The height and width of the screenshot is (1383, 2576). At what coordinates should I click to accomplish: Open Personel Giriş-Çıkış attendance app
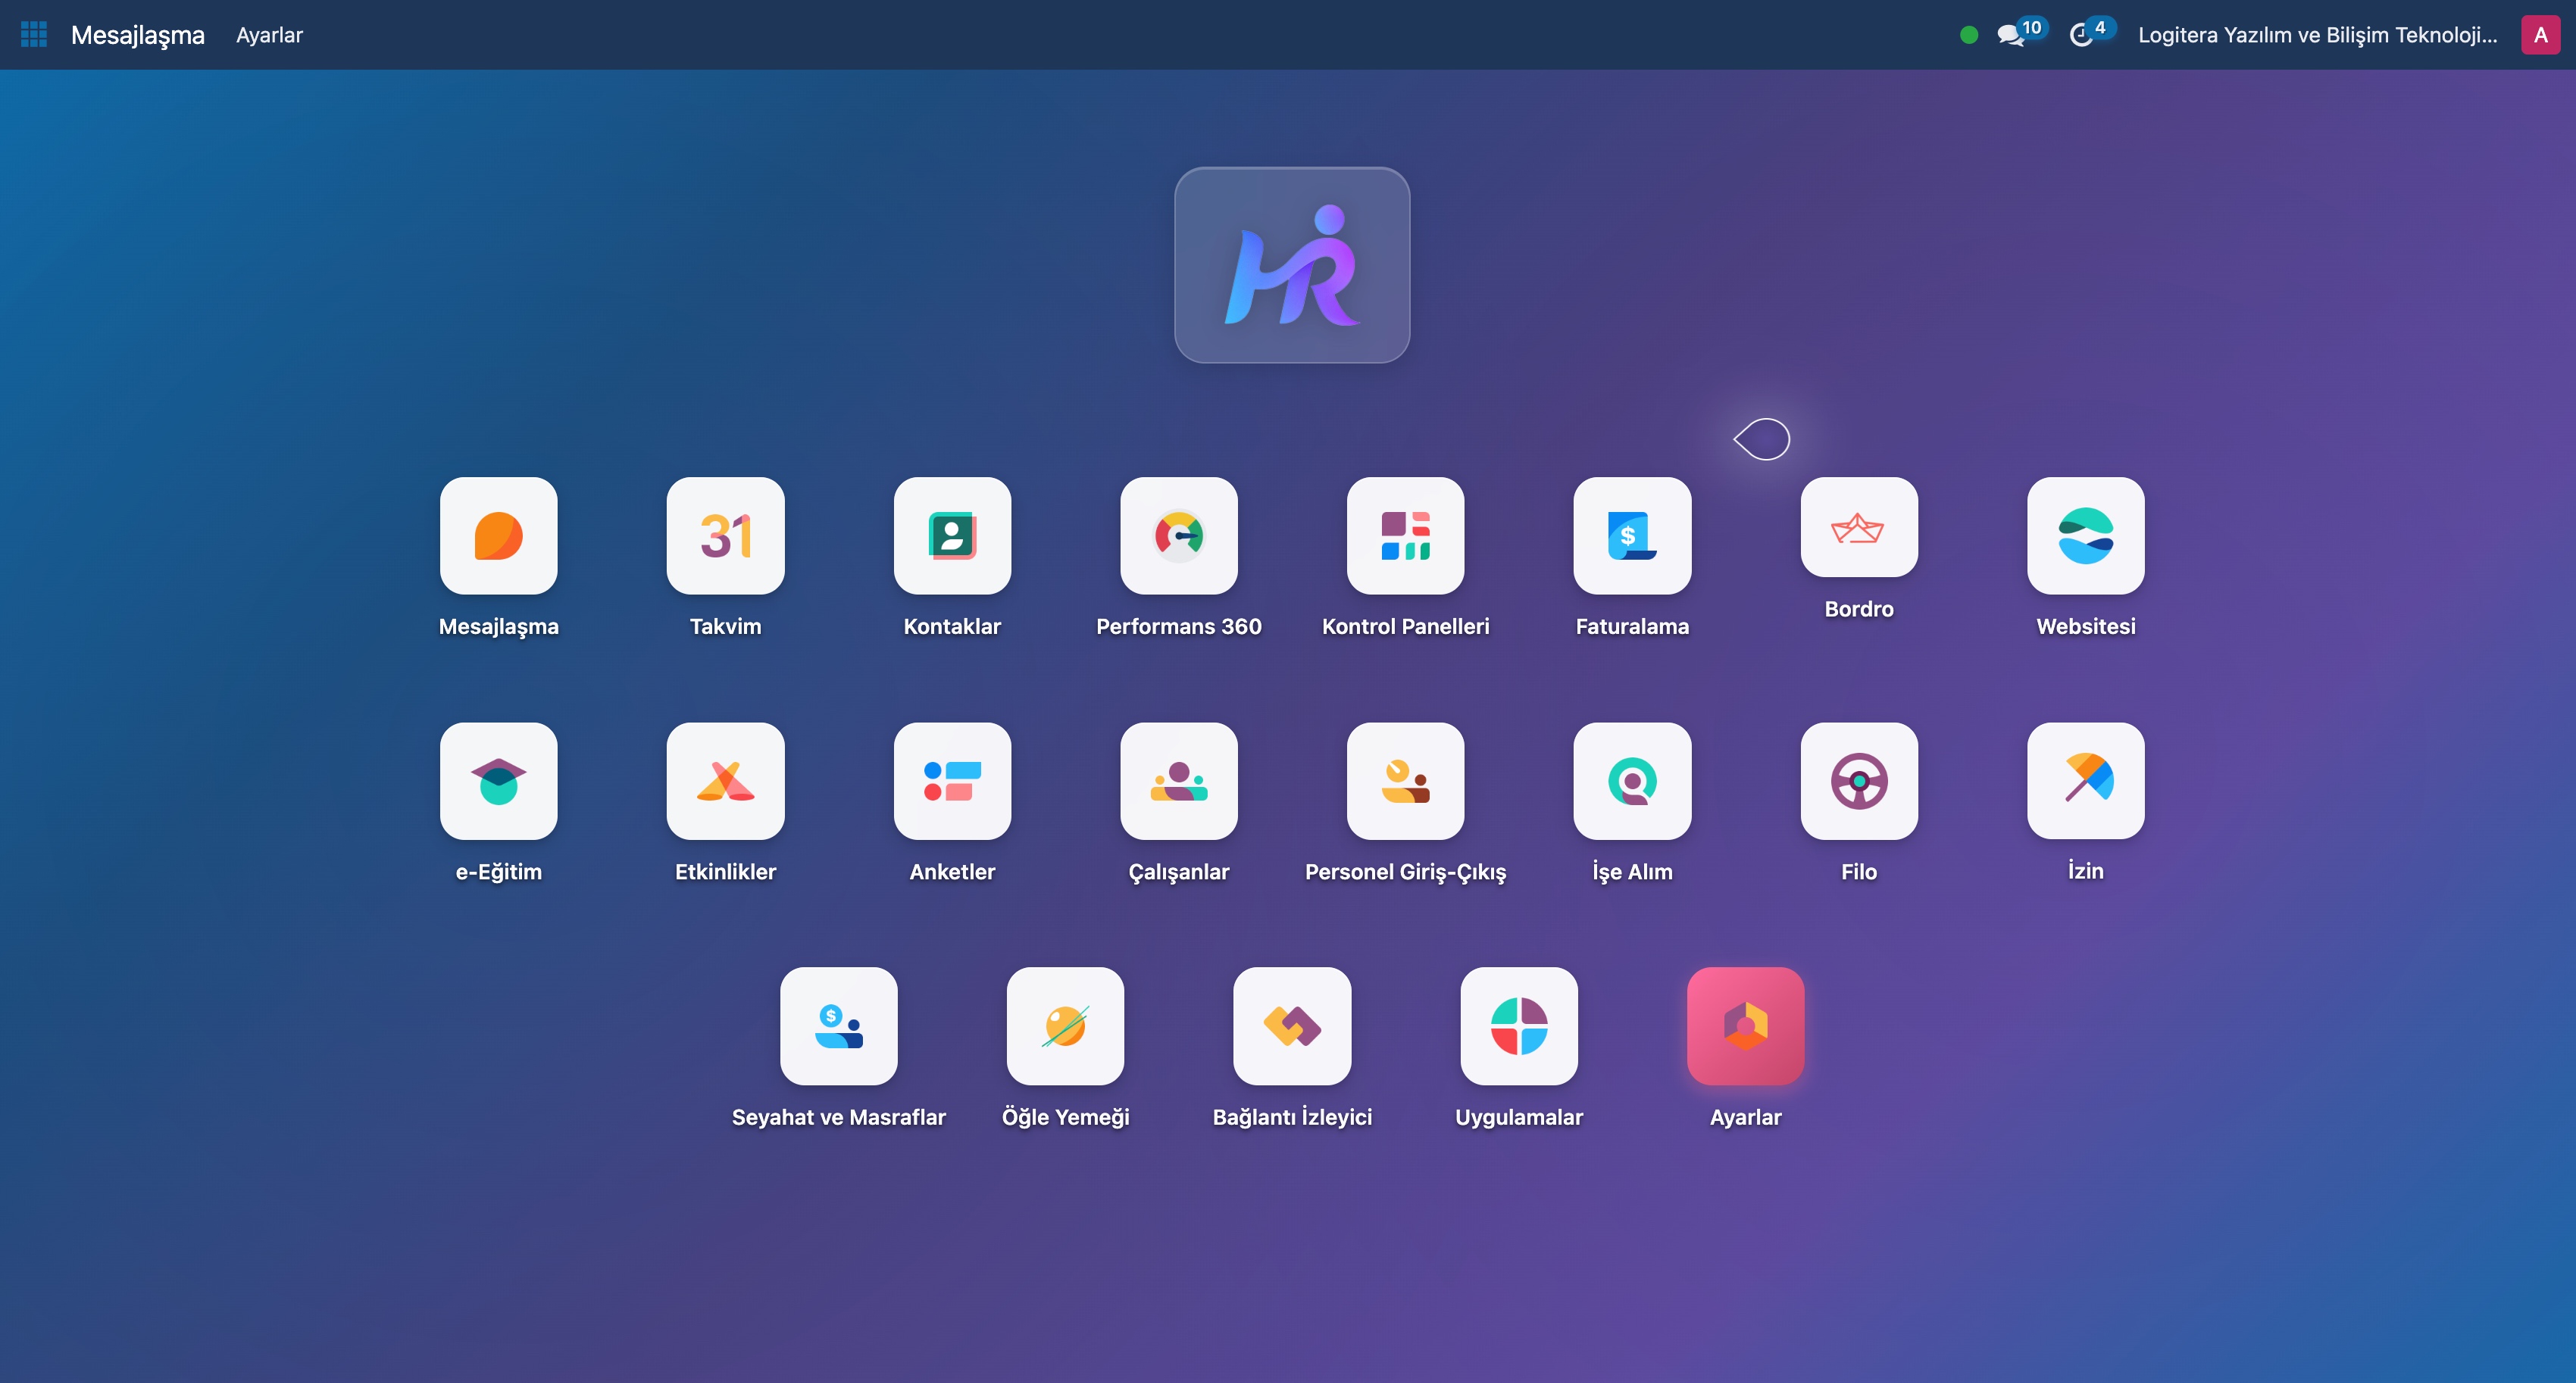click(x=1405, y=781)
